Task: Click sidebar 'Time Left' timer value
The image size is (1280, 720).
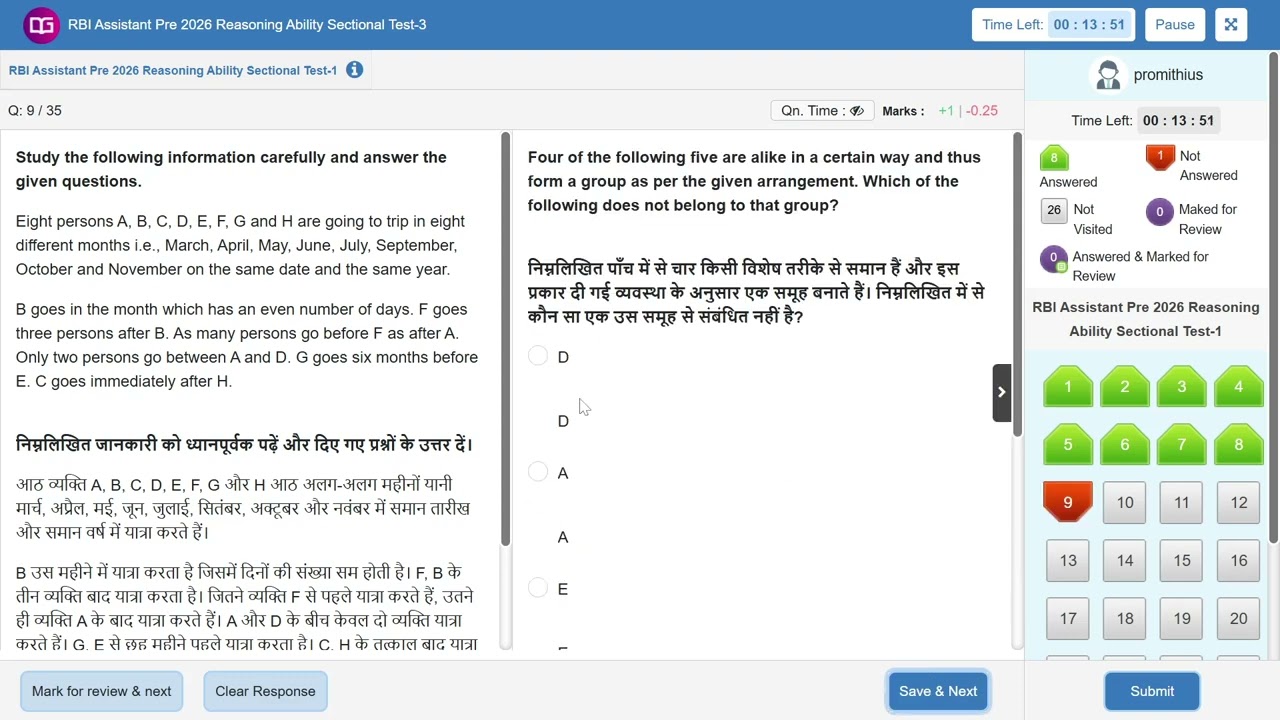Action: pyautogui.click(x=1178, y=121)
